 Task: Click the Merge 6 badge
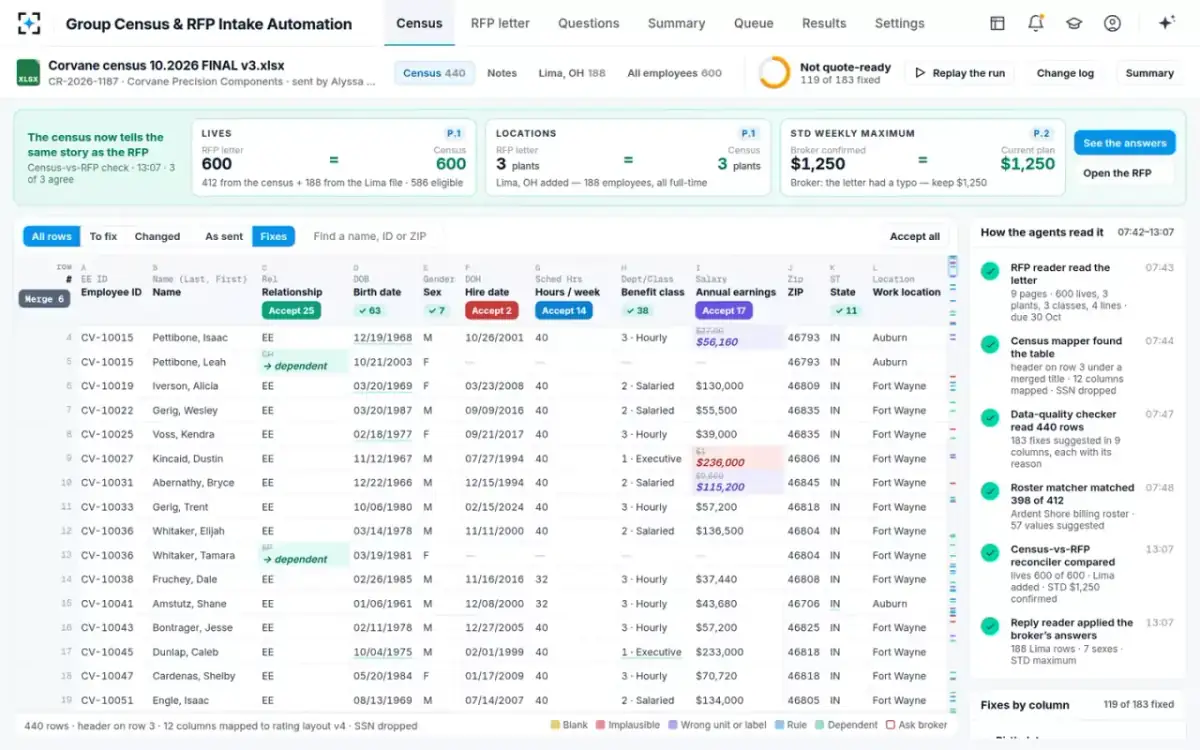tap(44, 299)
